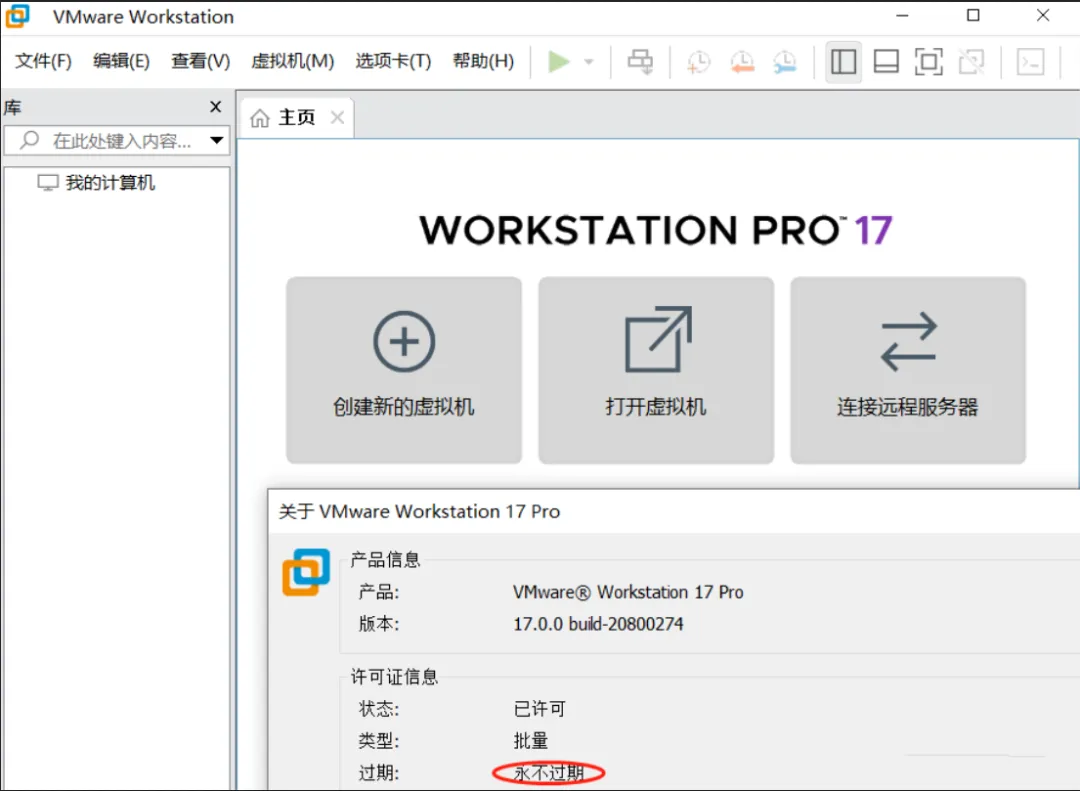Click the expiration value 永不过期
This screenshot has width=1080, height=791.
549,773
